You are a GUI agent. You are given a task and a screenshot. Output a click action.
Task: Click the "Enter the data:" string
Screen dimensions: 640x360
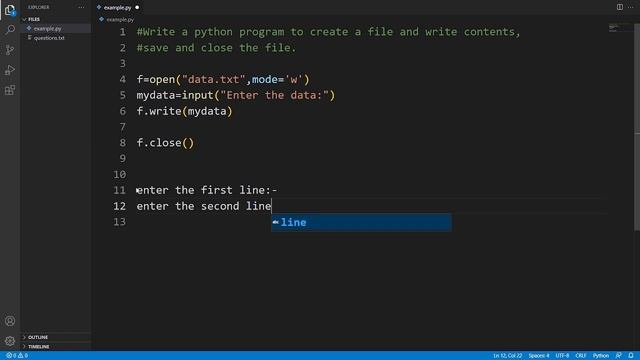tap(275, 95)
